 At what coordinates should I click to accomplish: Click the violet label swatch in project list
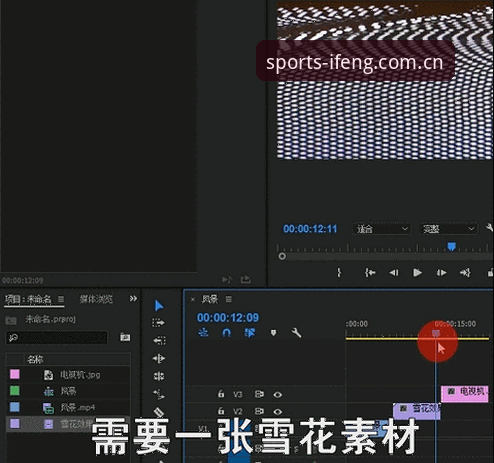(x=15, y=424)
